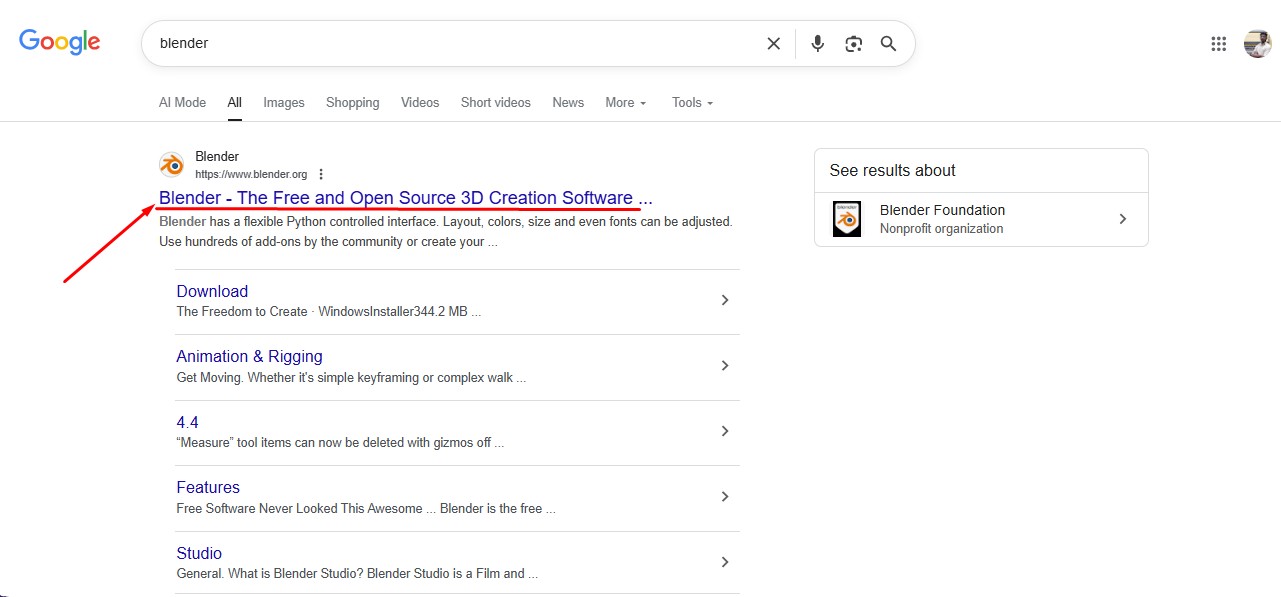The width and height of the screenshot is (1281, 597).
Task: Open the Animation & Rigging sitelink
Action: click(x=249, y=356)
